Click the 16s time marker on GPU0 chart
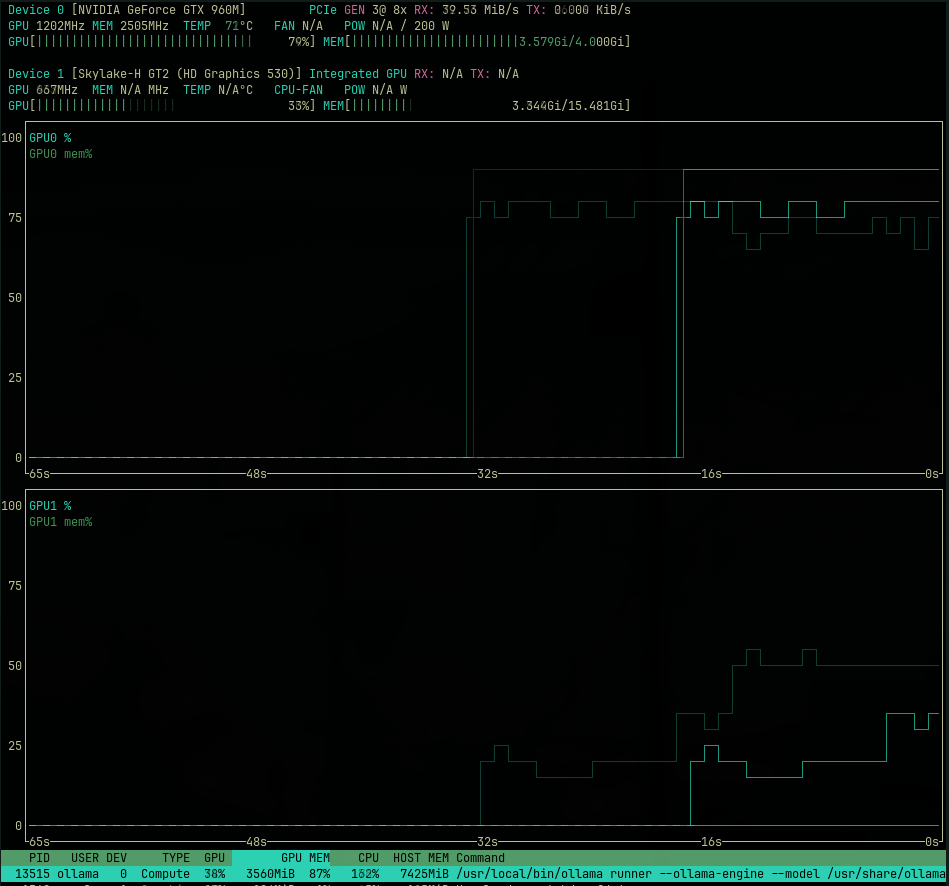The image size is (949, 886). 711,474
